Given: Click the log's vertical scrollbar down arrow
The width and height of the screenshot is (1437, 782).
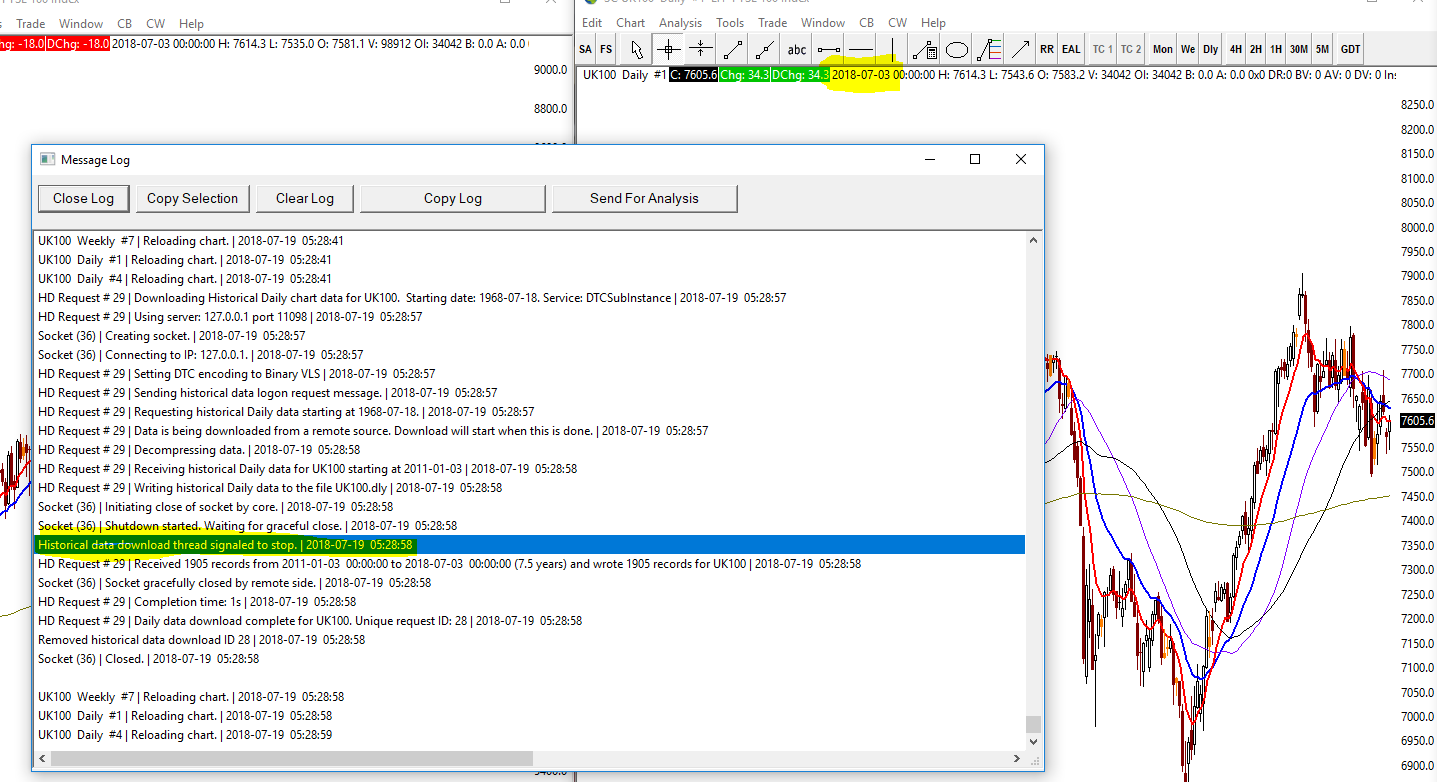Looking at the screenshot, I should coord(1033,742).
